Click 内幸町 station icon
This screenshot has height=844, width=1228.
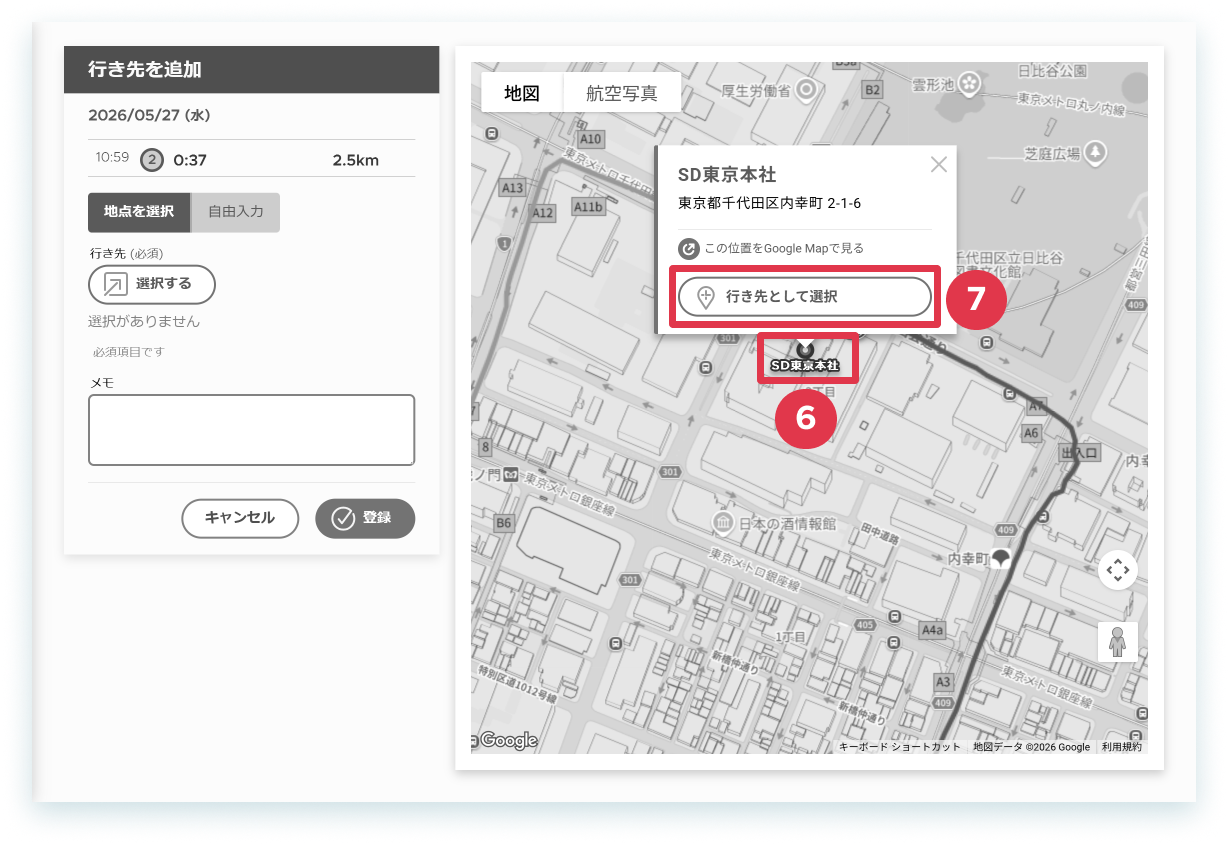(1000, 559)
